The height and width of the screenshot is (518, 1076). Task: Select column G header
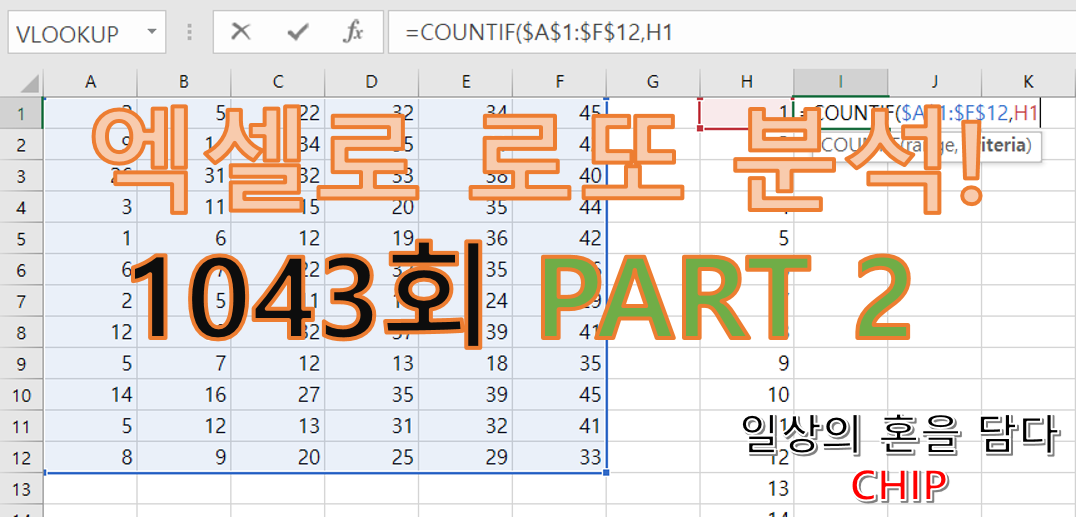(653, 82)
